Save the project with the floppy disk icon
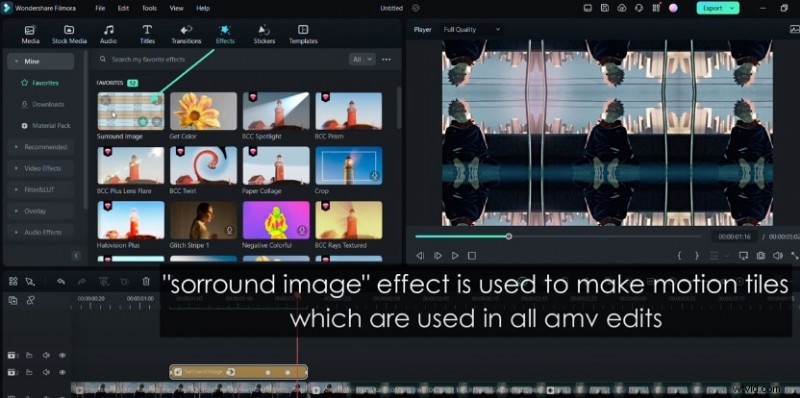800x398 pixels. point(605,8)
